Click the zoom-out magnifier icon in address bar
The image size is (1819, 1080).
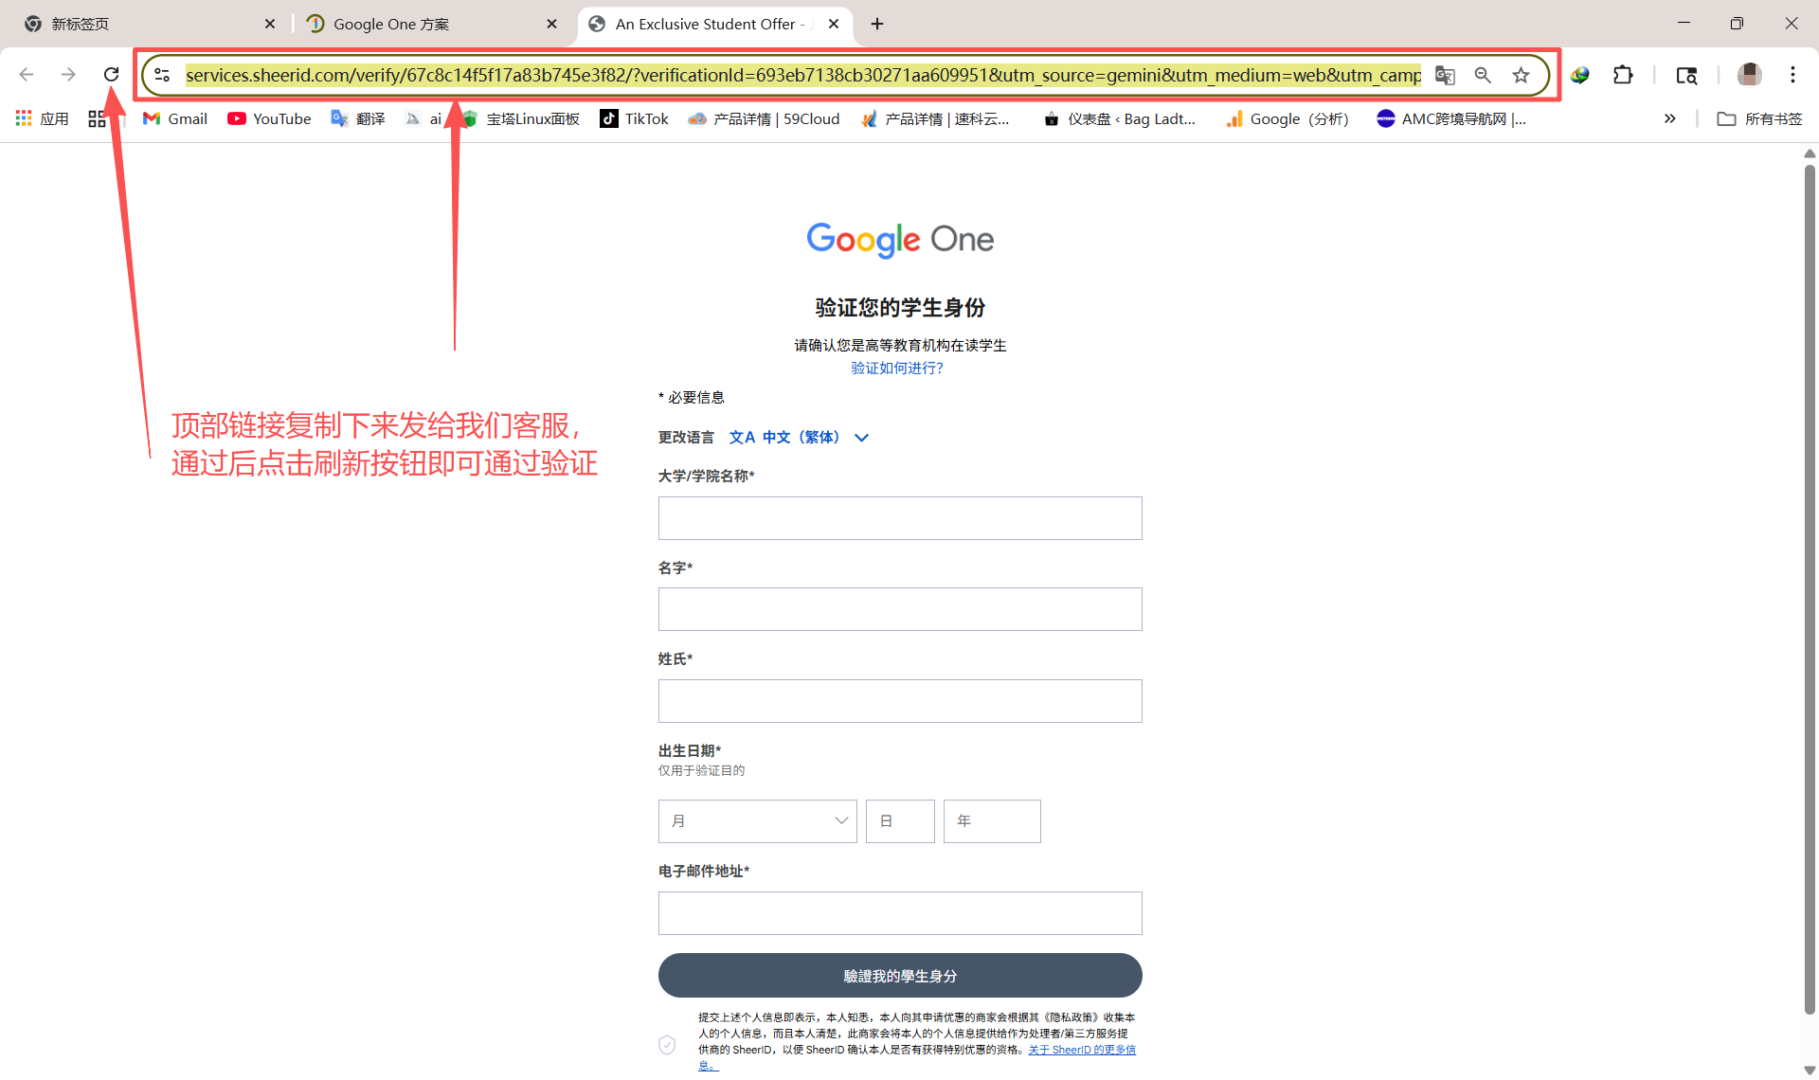point(1483,74)
